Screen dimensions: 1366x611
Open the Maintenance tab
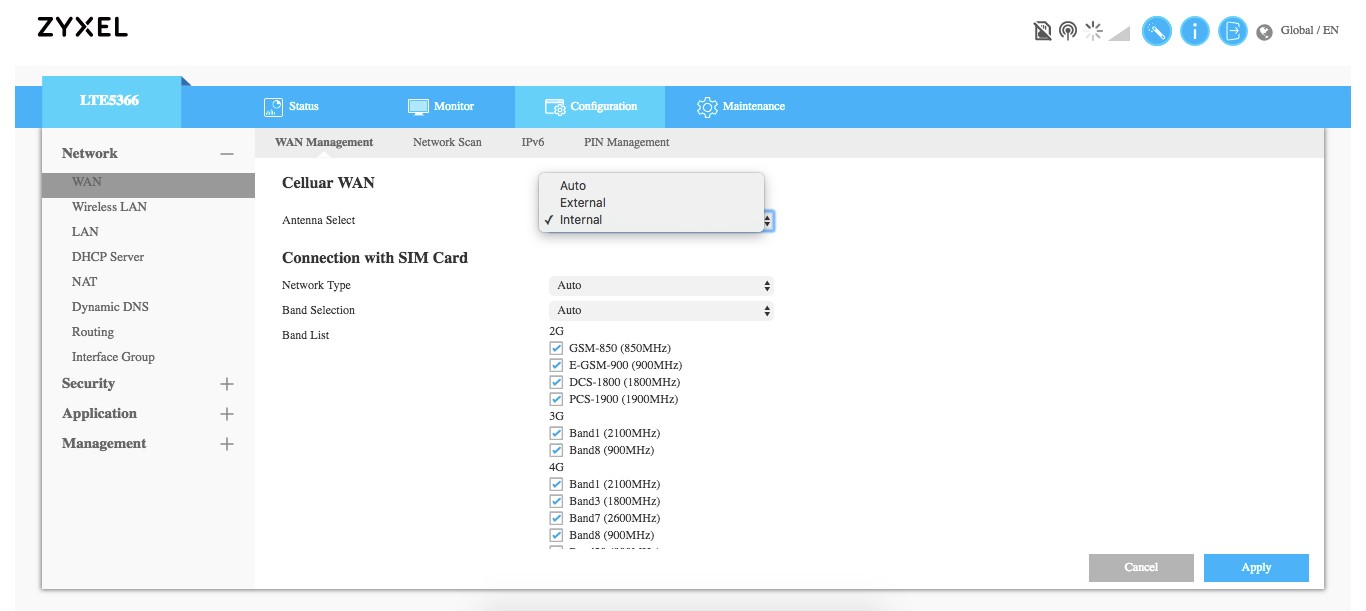coord(741,106)
